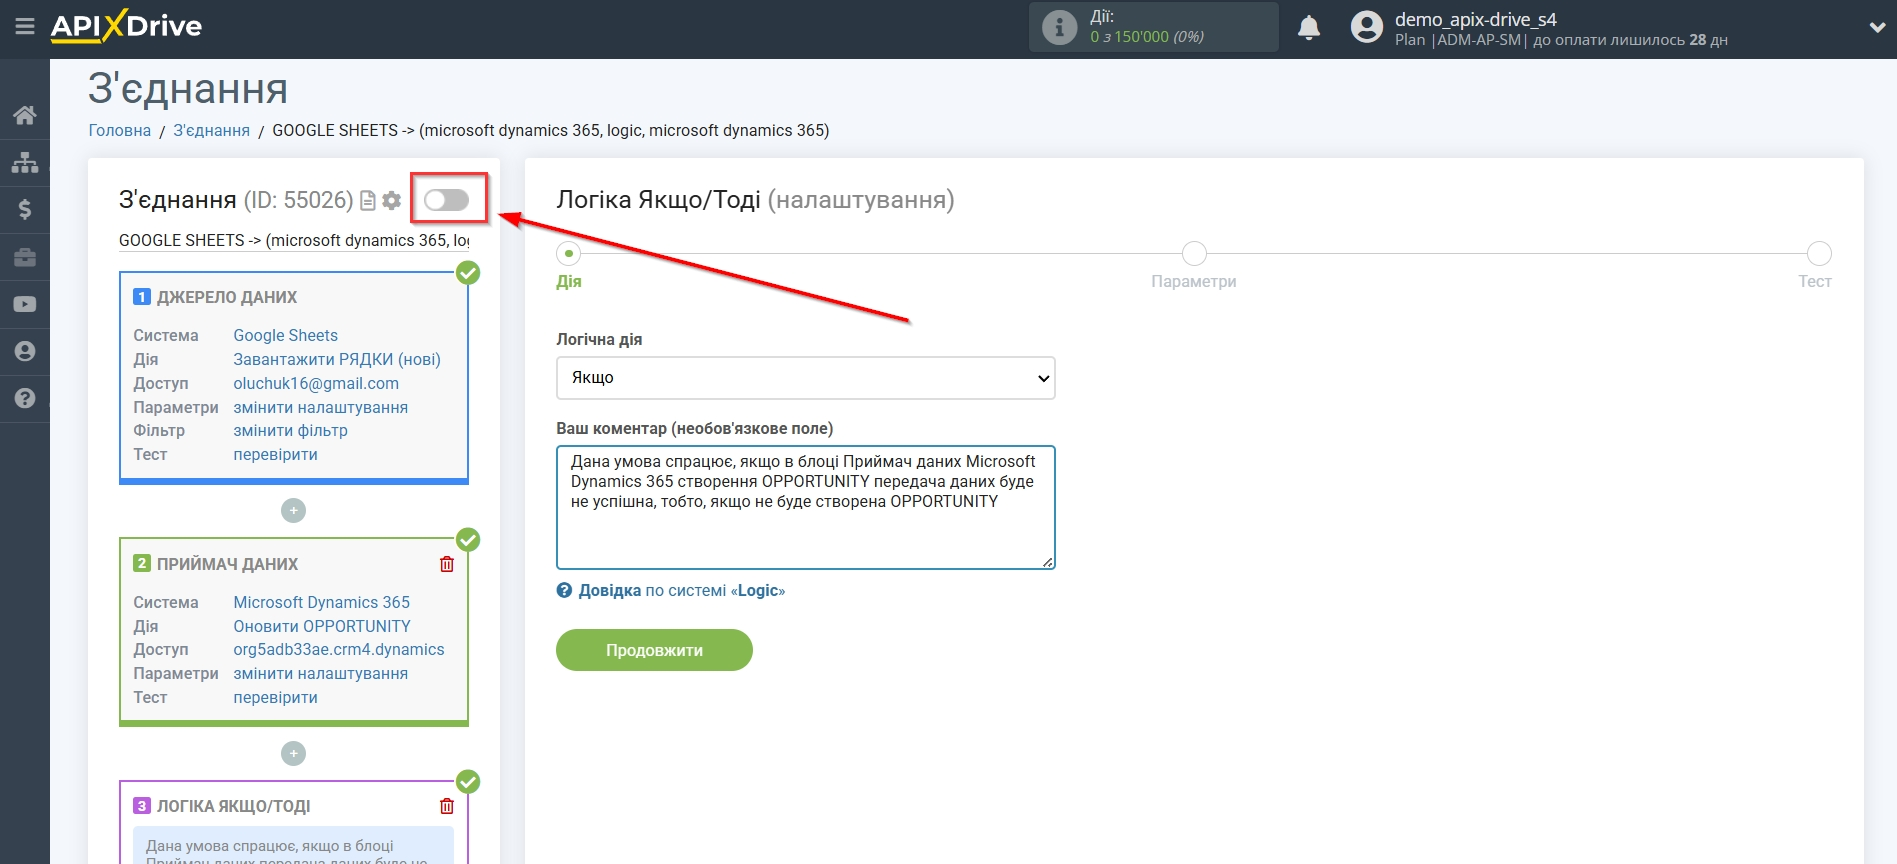Viewport: 1897px width, 864px height.
Task: Go to Головна breadcrumb
Action: pyautogui.click(x=120, y=130)
